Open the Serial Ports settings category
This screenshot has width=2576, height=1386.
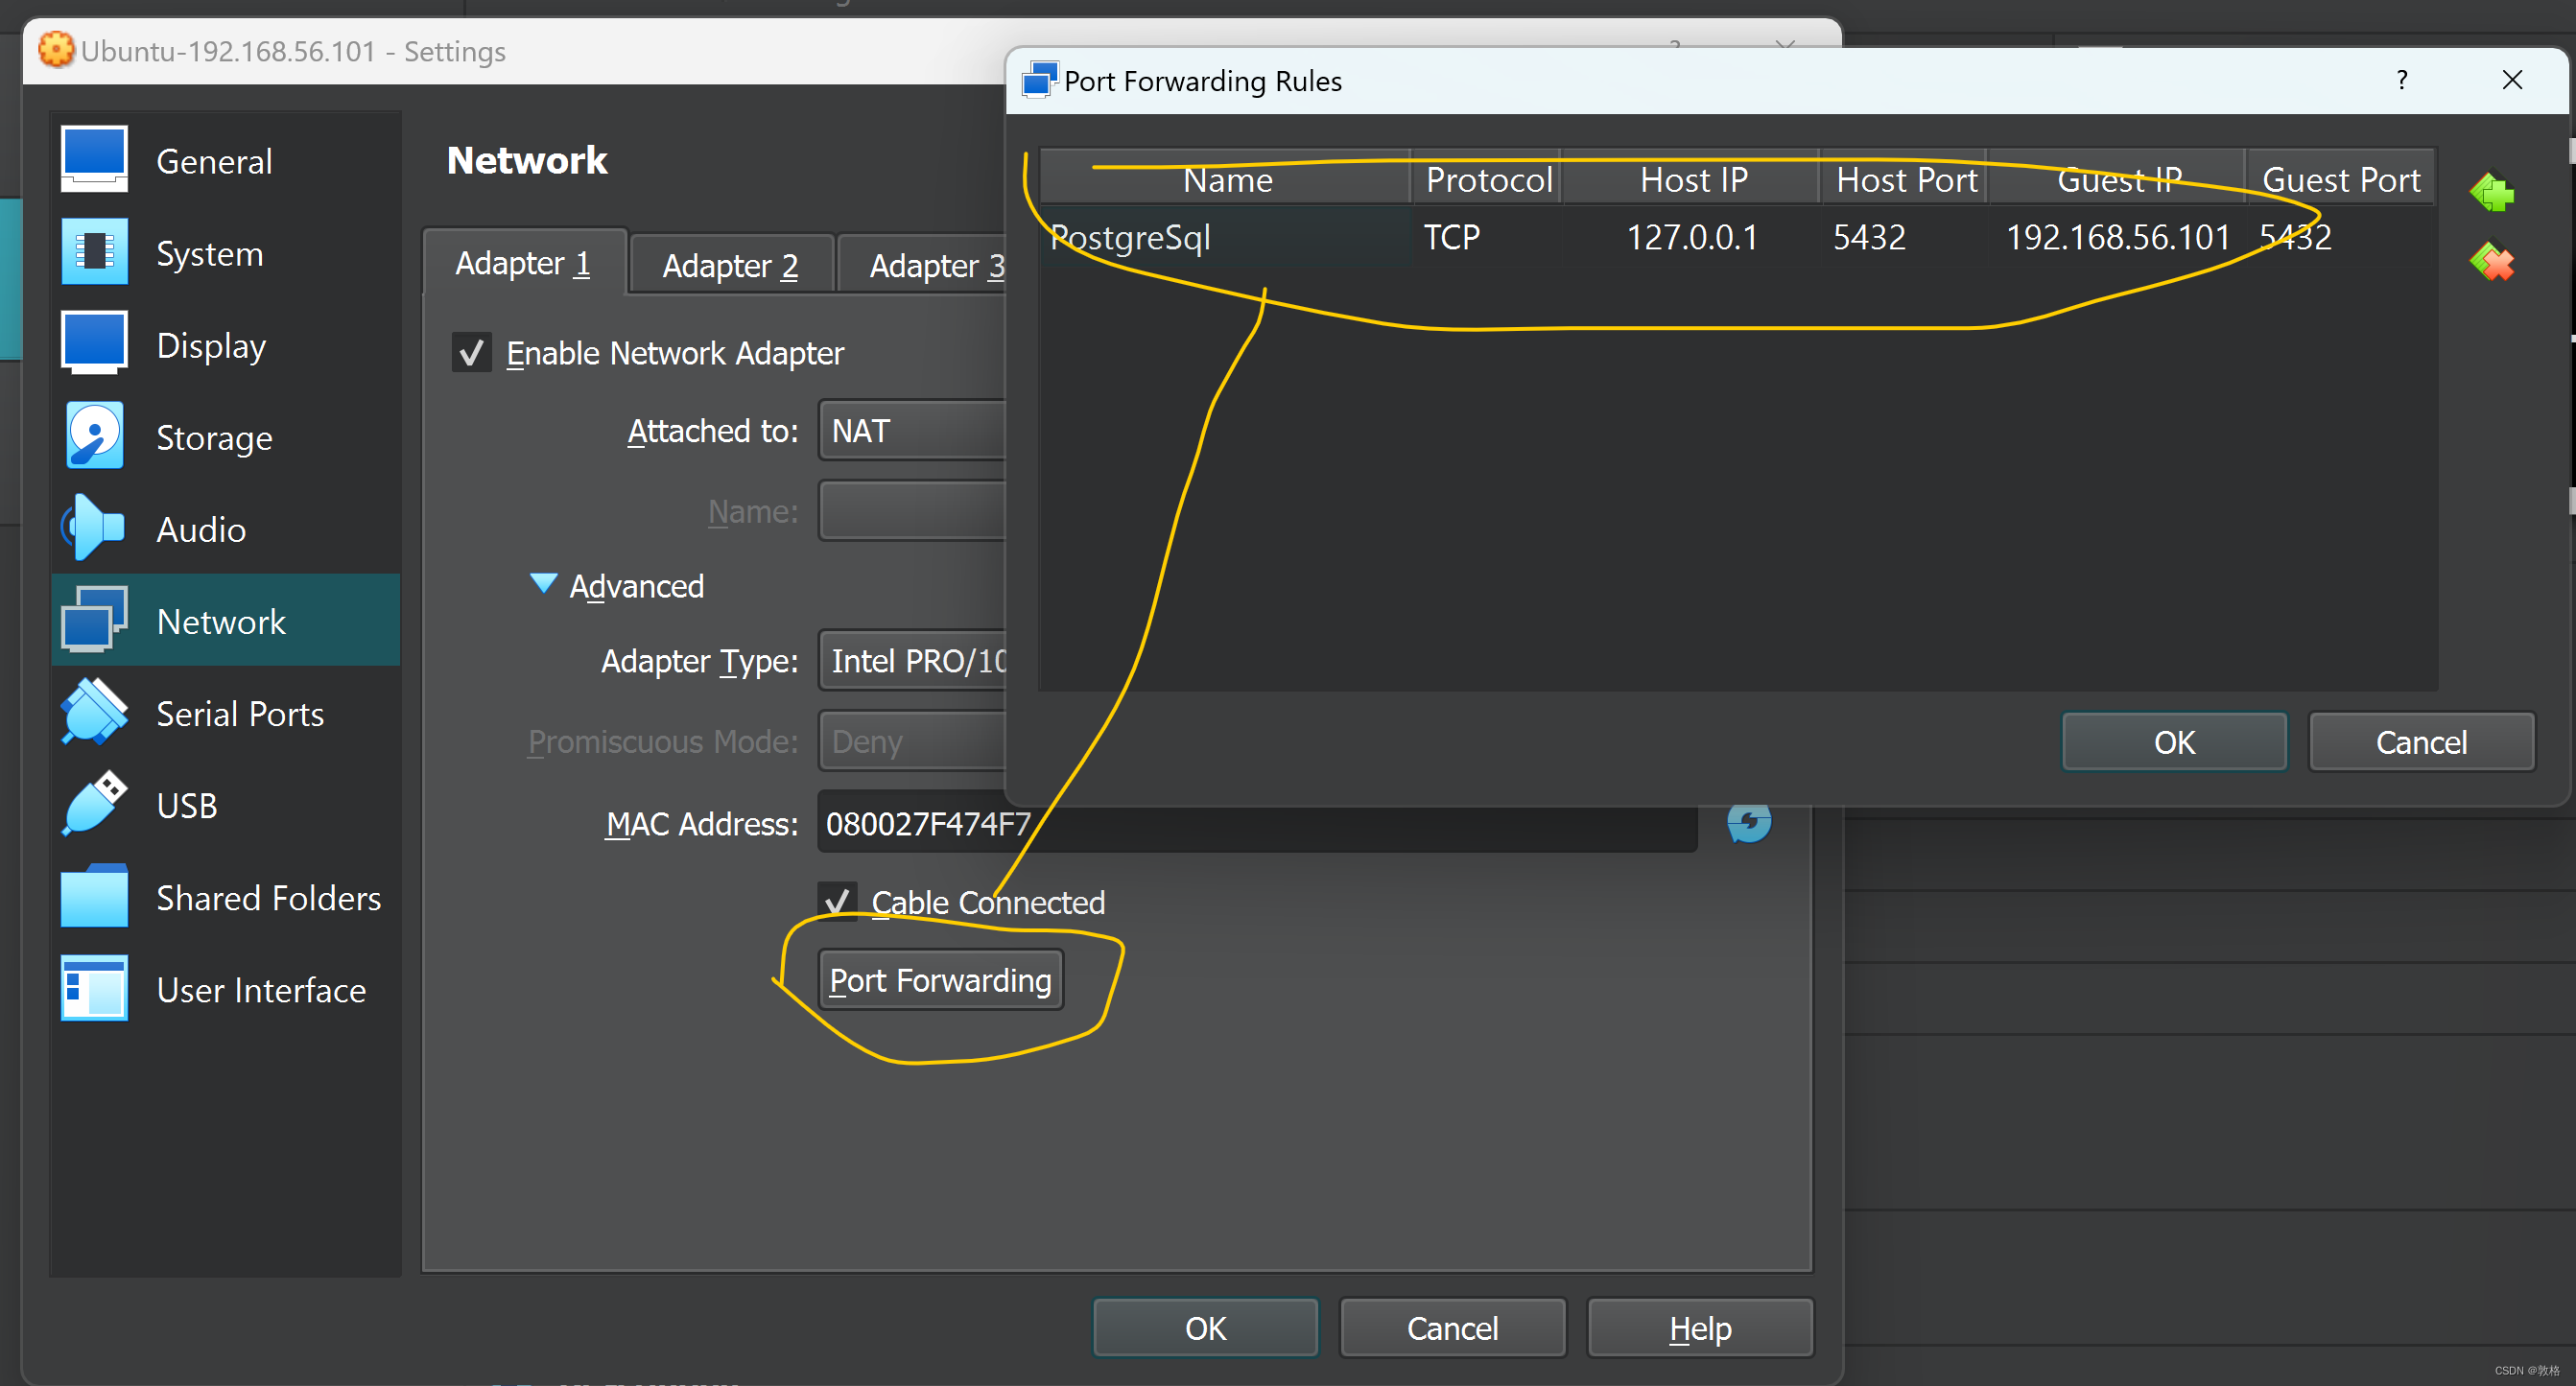click(x=240, y=714)
